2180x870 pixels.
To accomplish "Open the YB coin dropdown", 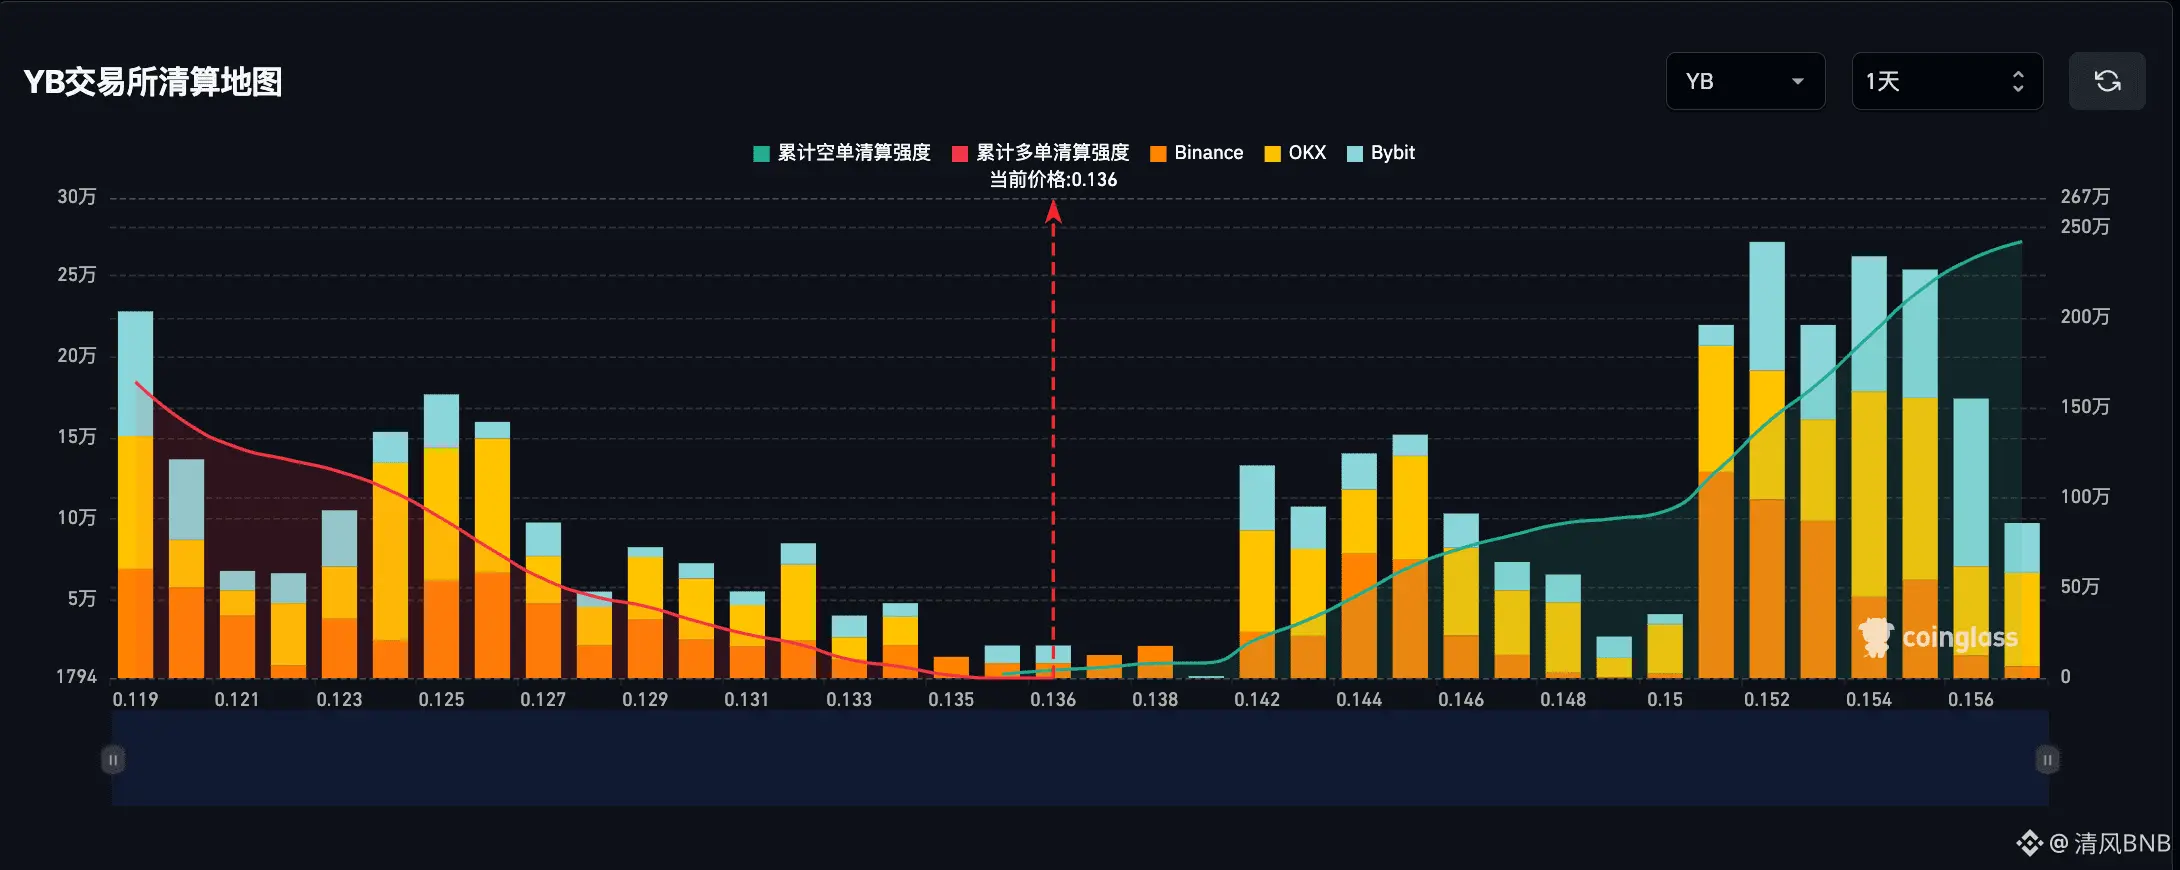I will [1745, 81].
